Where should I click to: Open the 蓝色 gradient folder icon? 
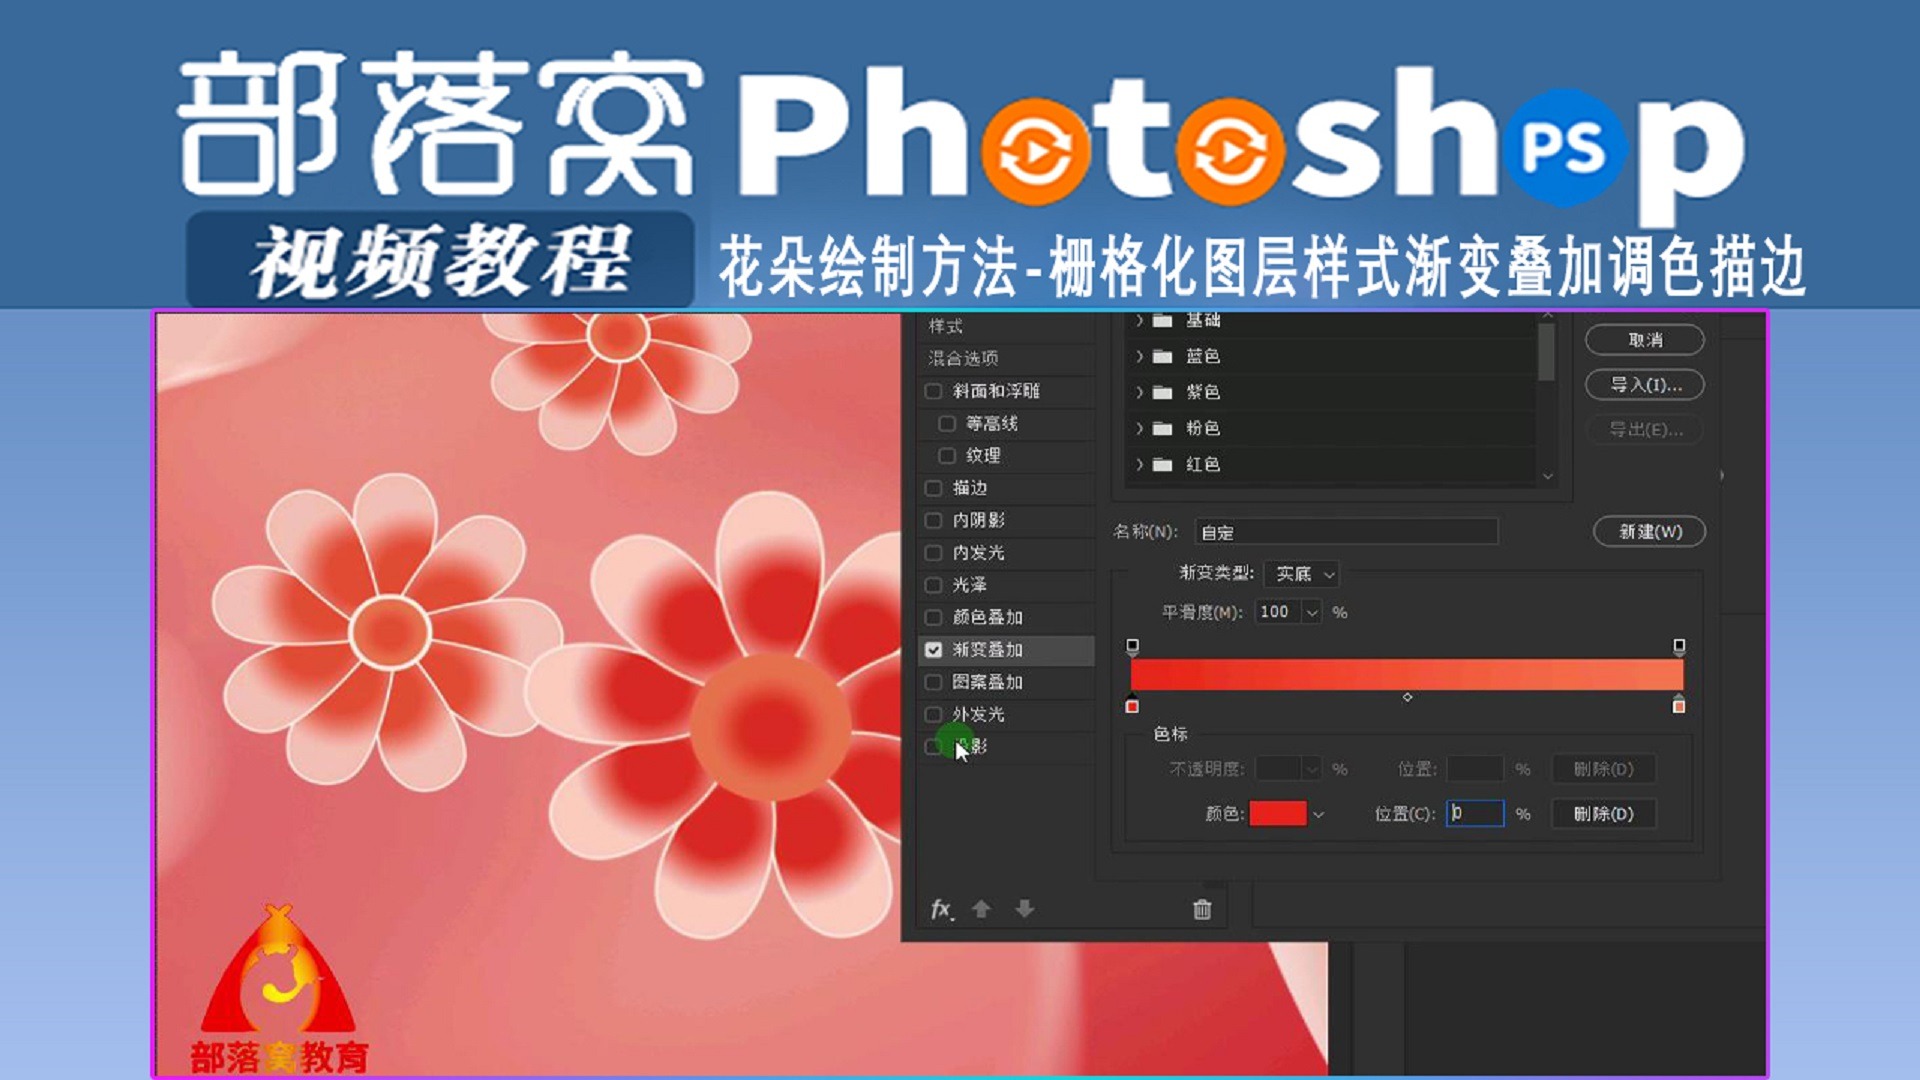pyautogui.click(x=1162, y=356)
